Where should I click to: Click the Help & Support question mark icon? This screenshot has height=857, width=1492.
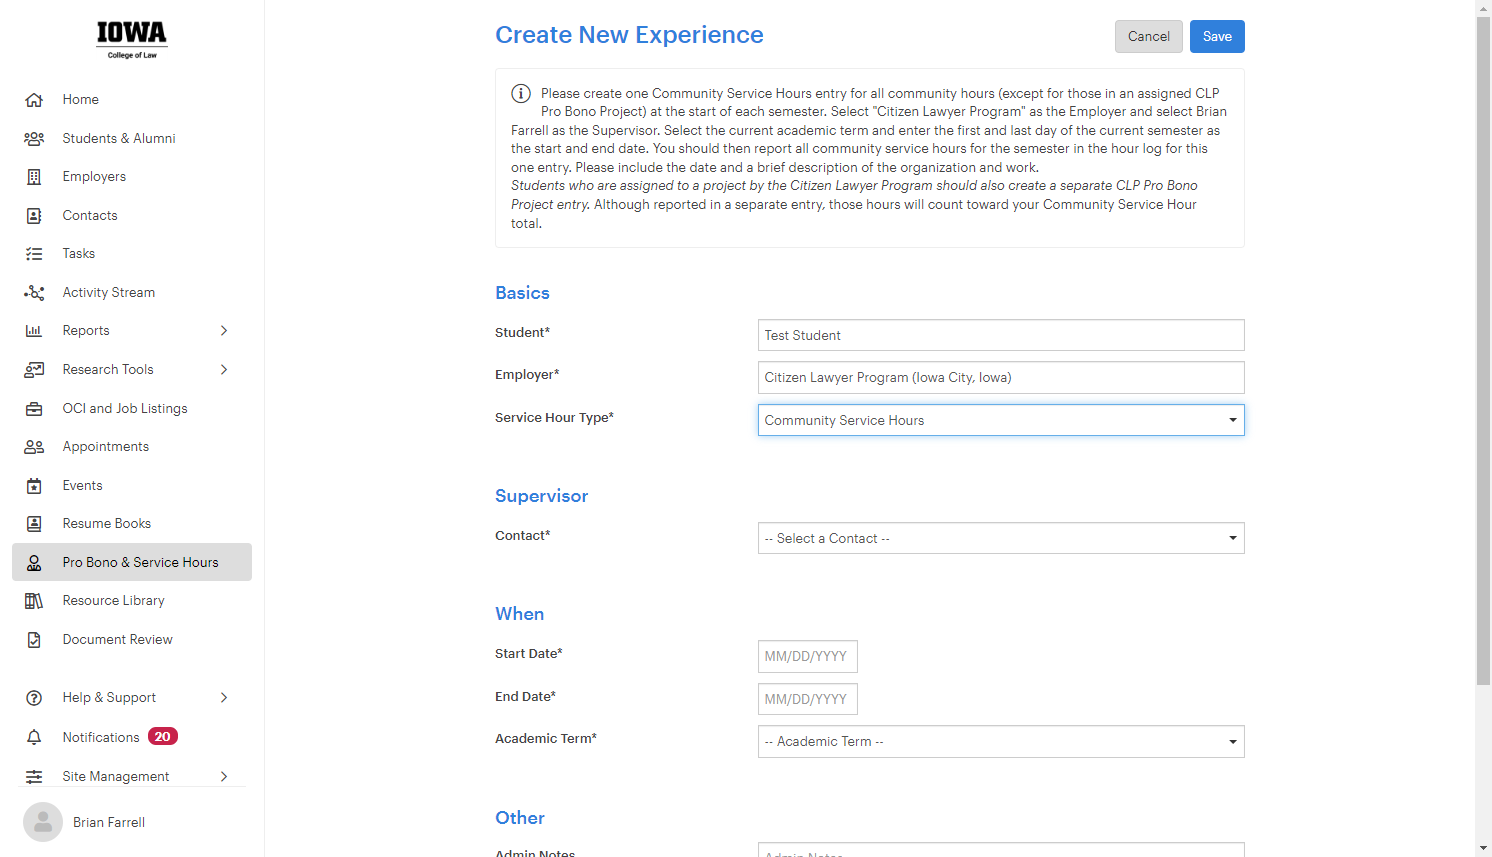click(34, 698)
